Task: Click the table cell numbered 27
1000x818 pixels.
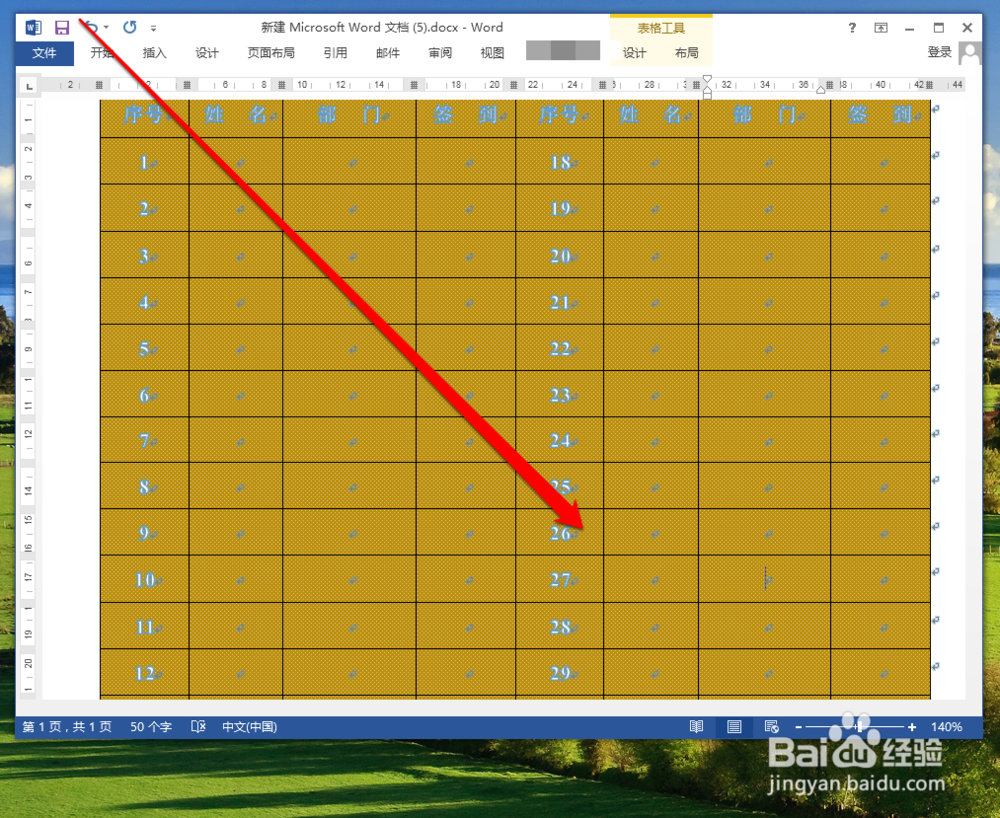Action: pos(560,580)
